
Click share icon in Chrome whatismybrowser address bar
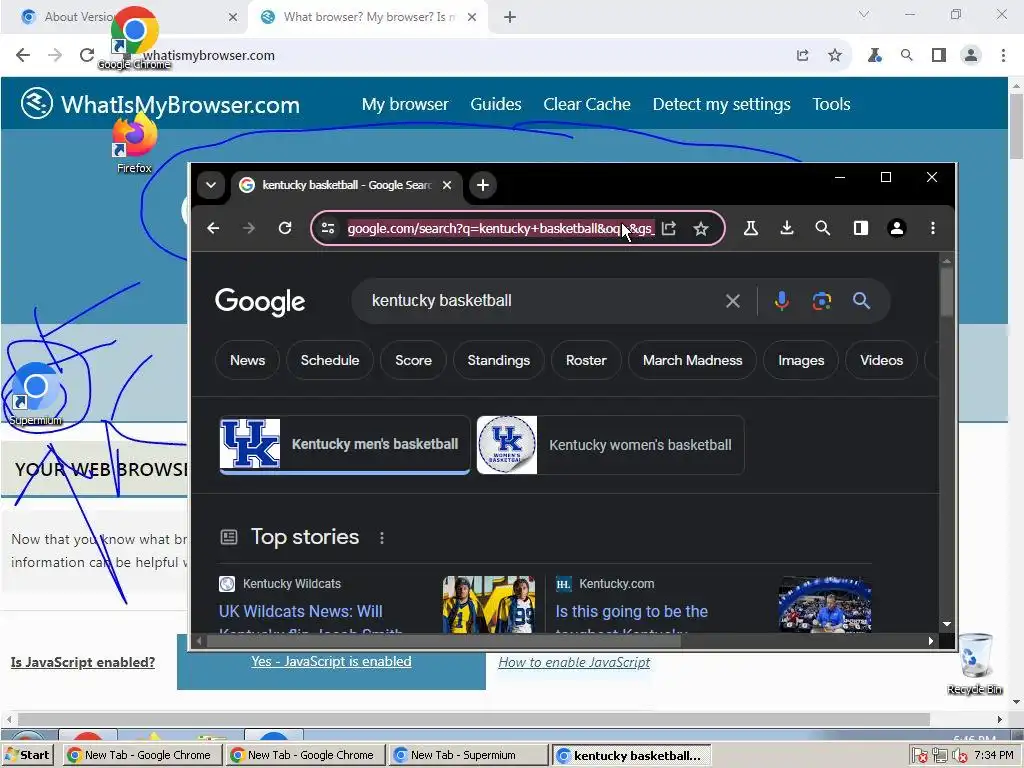[803, 56]
